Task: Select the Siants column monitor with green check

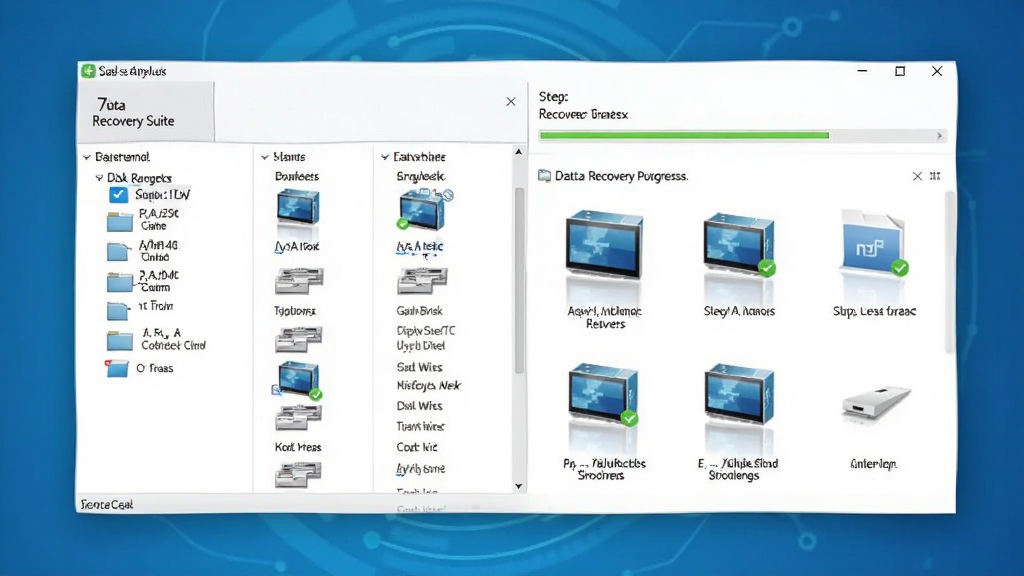Action: pyautogui.click(x=298, y=379)
